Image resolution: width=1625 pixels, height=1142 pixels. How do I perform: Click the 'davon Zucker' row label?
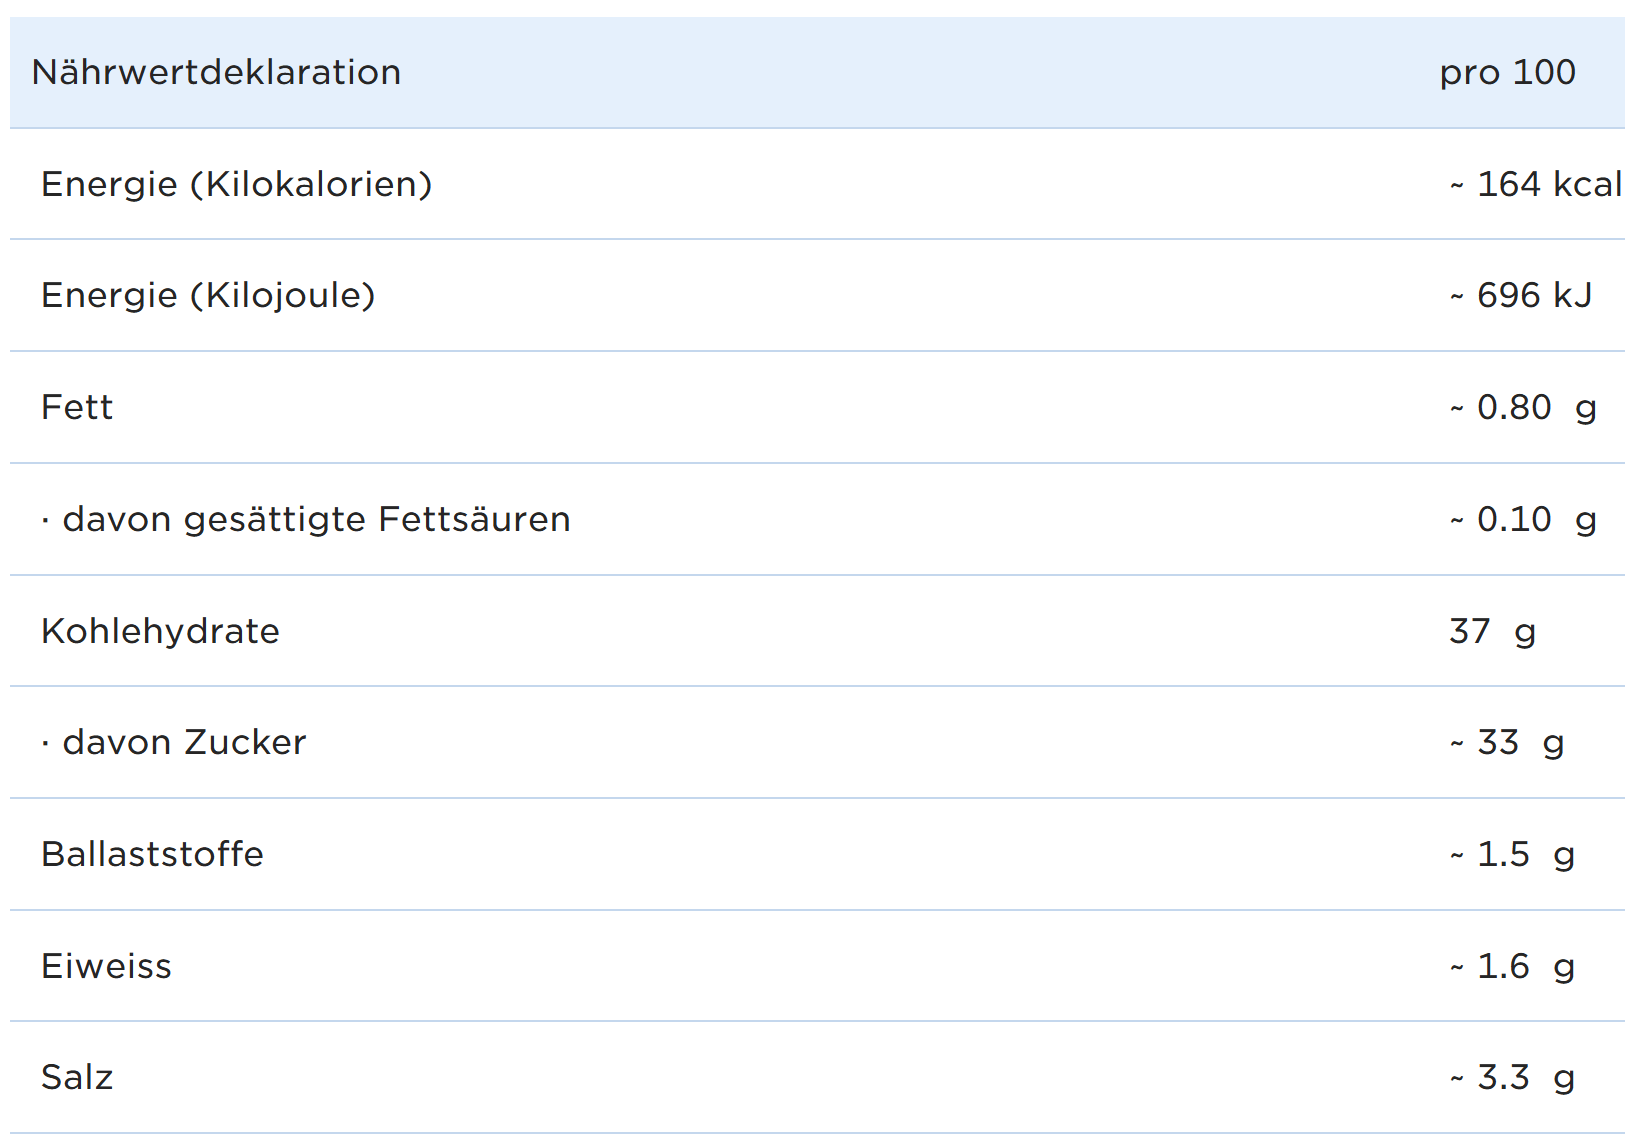pos(183,743)
